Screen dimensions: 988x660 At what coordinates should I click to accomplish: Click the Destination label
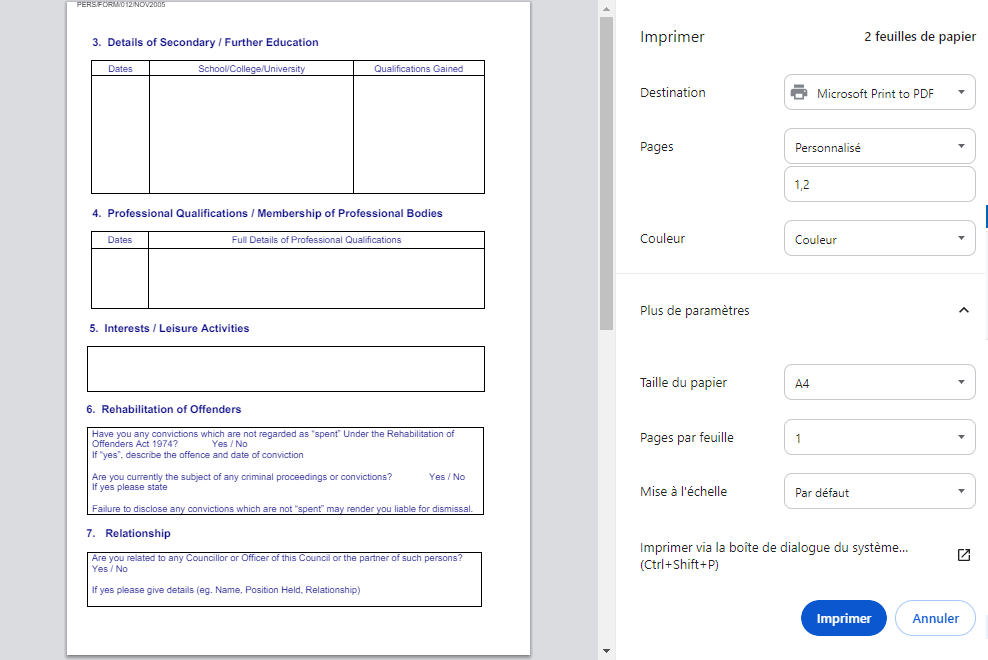point(672,93)
